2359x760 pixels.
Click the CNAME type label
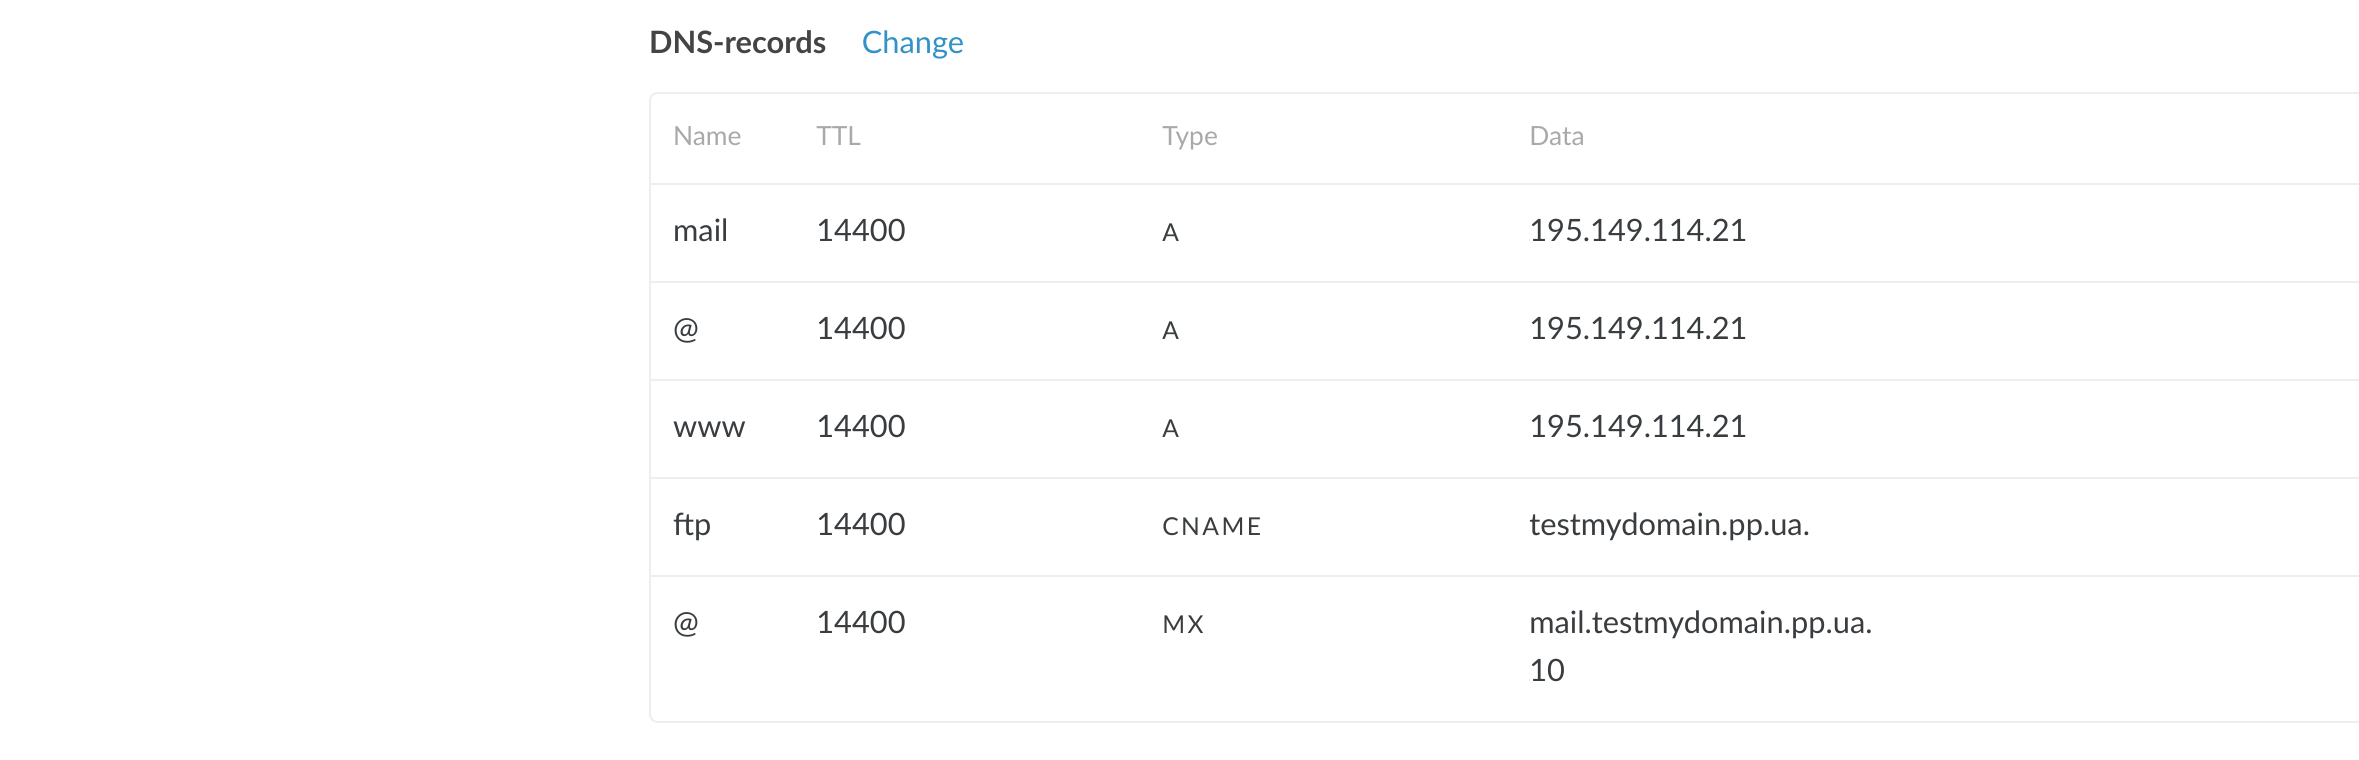pyautogui.click(x=1211, y=526)
